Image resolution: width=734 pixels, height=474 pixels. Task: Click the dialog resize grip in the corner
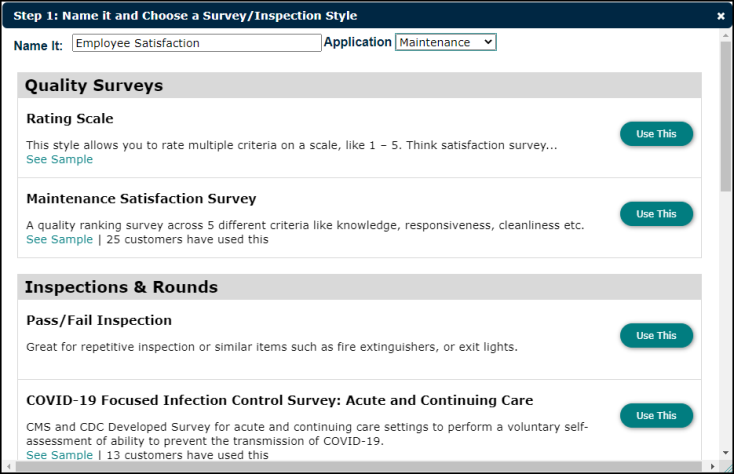[x=727, y=467]
